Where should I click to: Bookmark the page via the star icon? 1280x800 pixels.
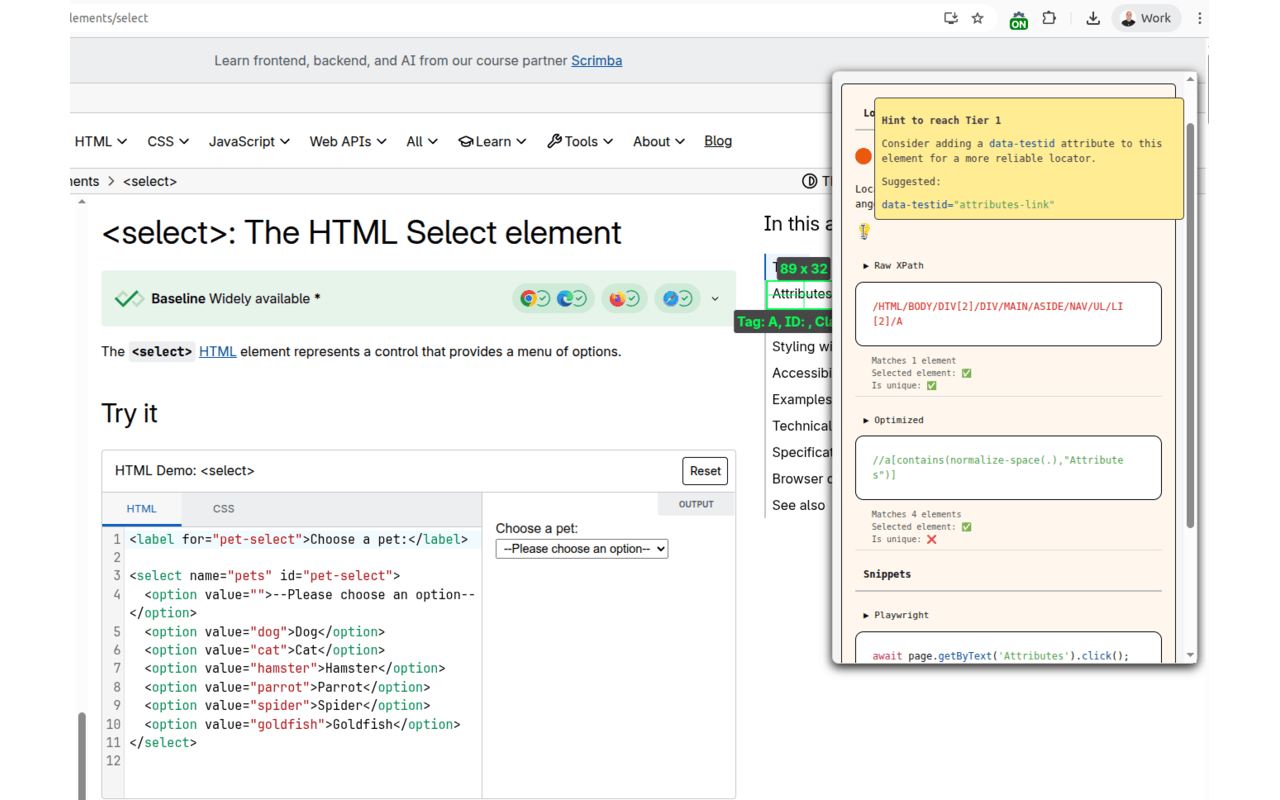tap(977, 18)
